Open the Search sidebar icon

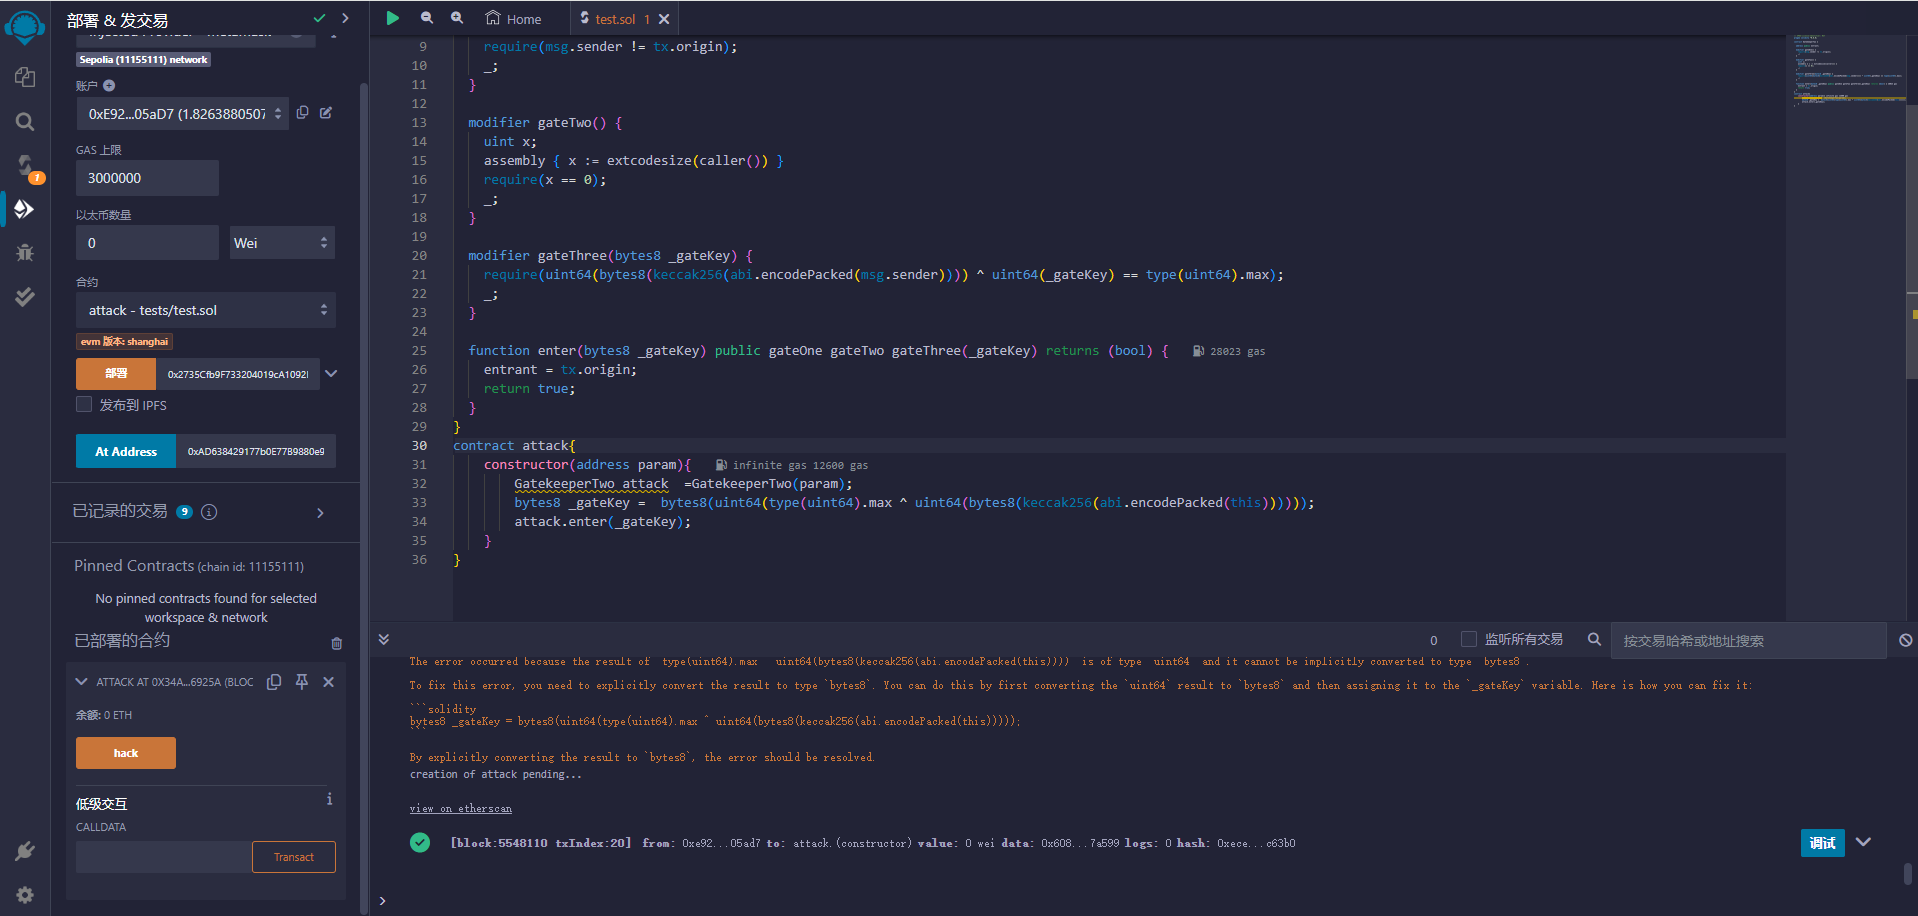click(x=25, y=122)
